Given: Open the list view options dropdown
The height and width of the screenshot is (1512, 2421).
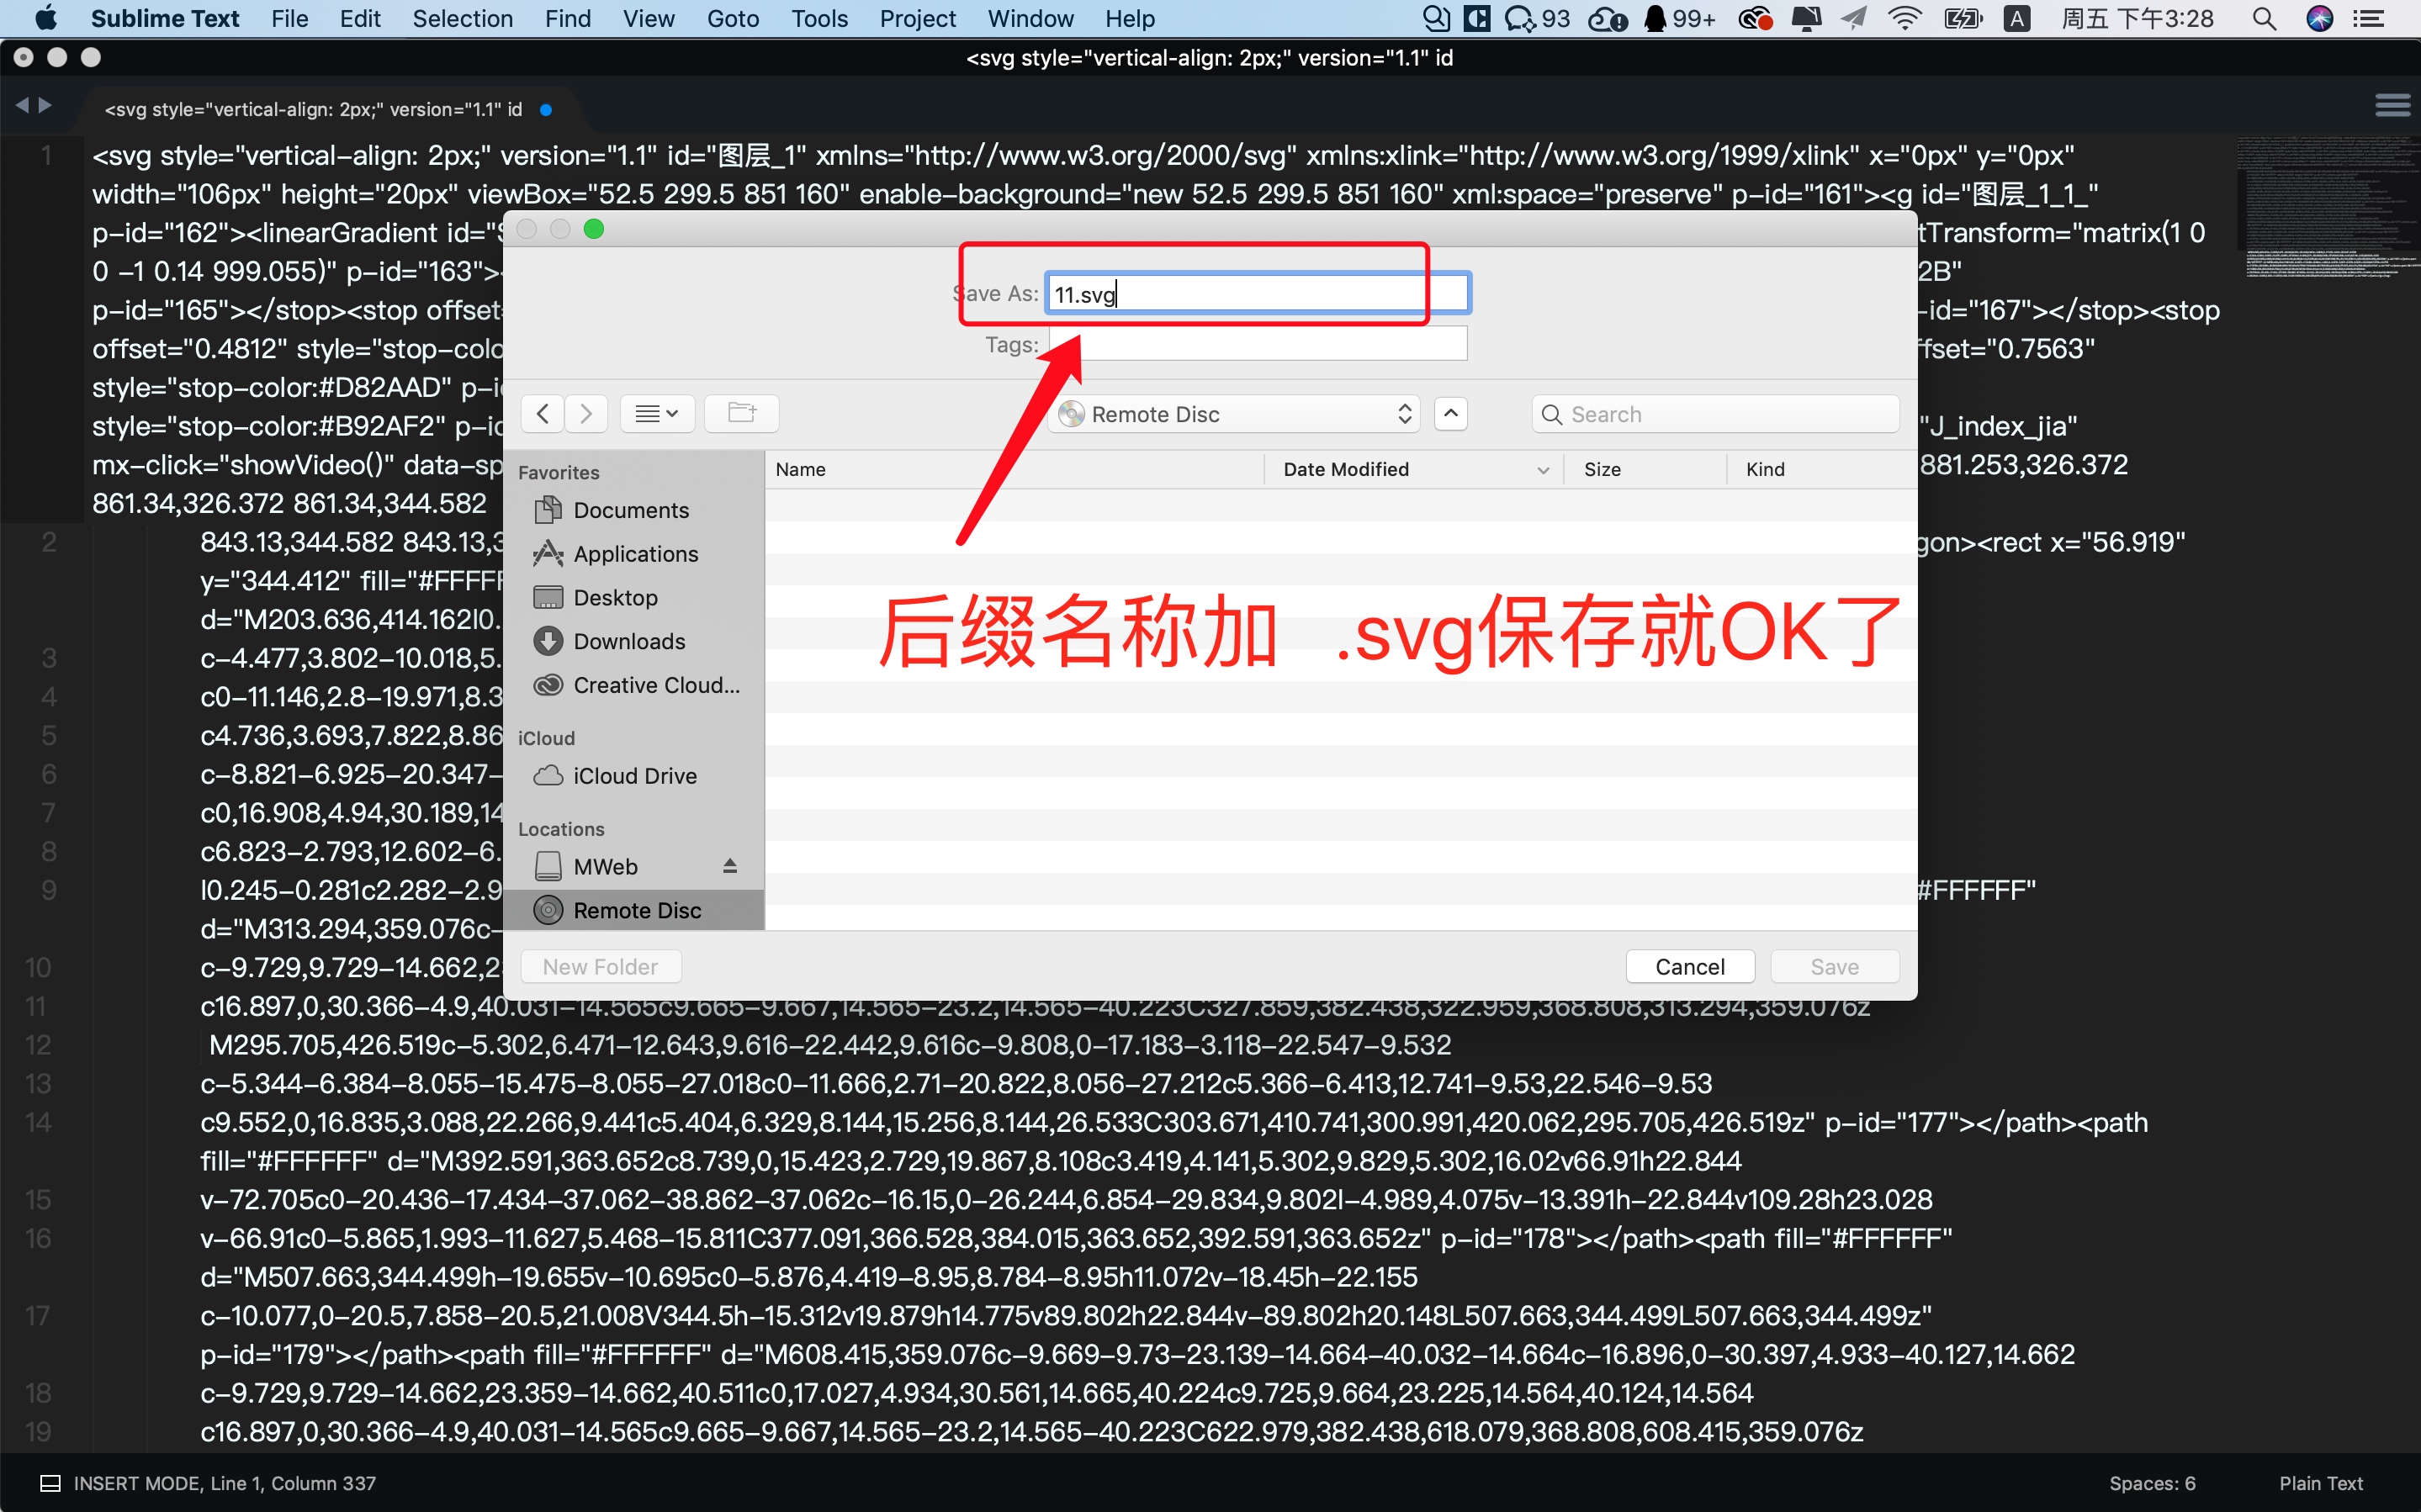Looking at the screenshot, I should pyautogui.click(x=657, y=414).
